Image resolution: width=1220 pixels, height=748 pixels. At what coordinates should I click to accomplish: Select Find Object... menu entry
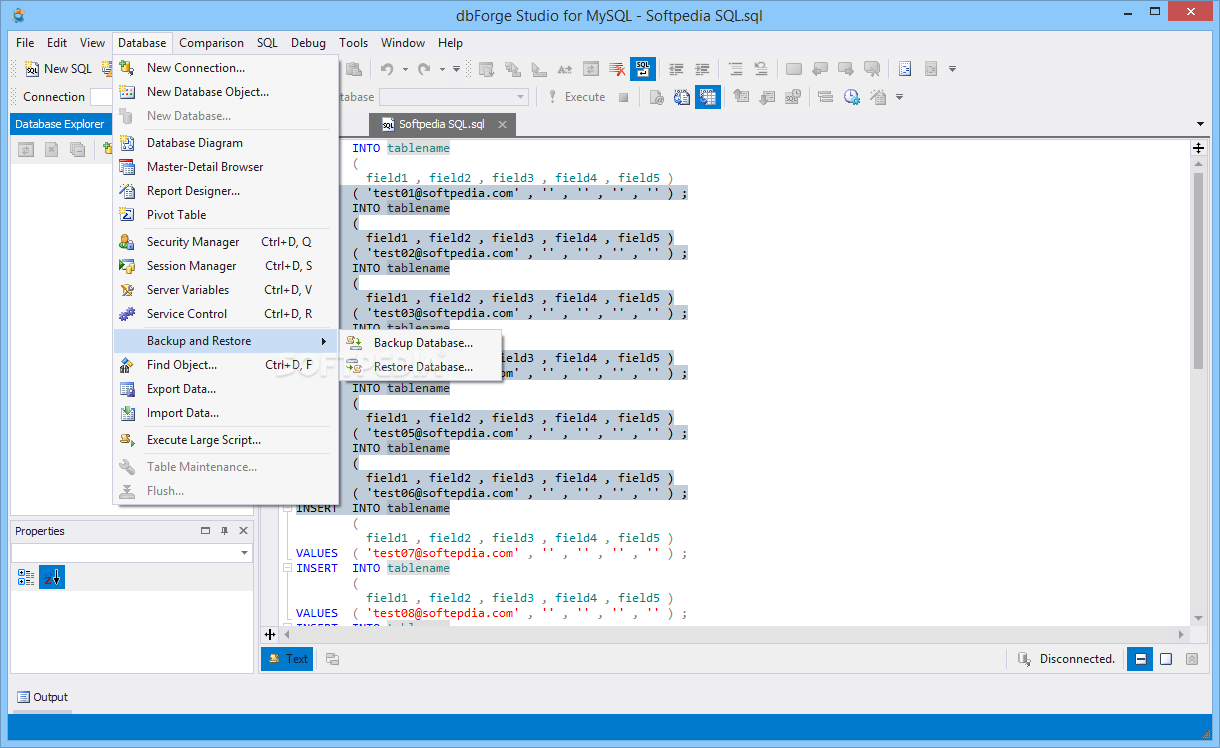tap(226, 365)
